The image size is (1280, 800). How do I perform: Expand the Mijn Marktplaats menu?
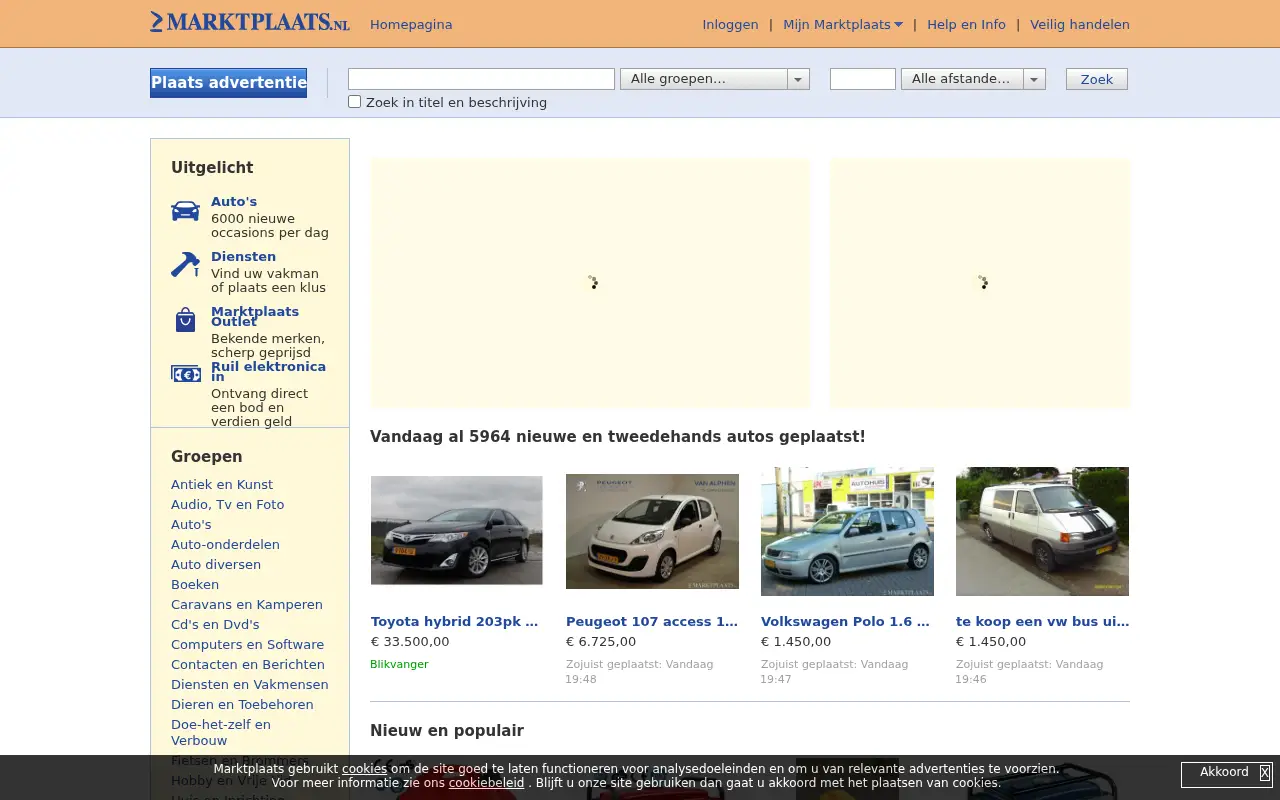tap(842, 24)
